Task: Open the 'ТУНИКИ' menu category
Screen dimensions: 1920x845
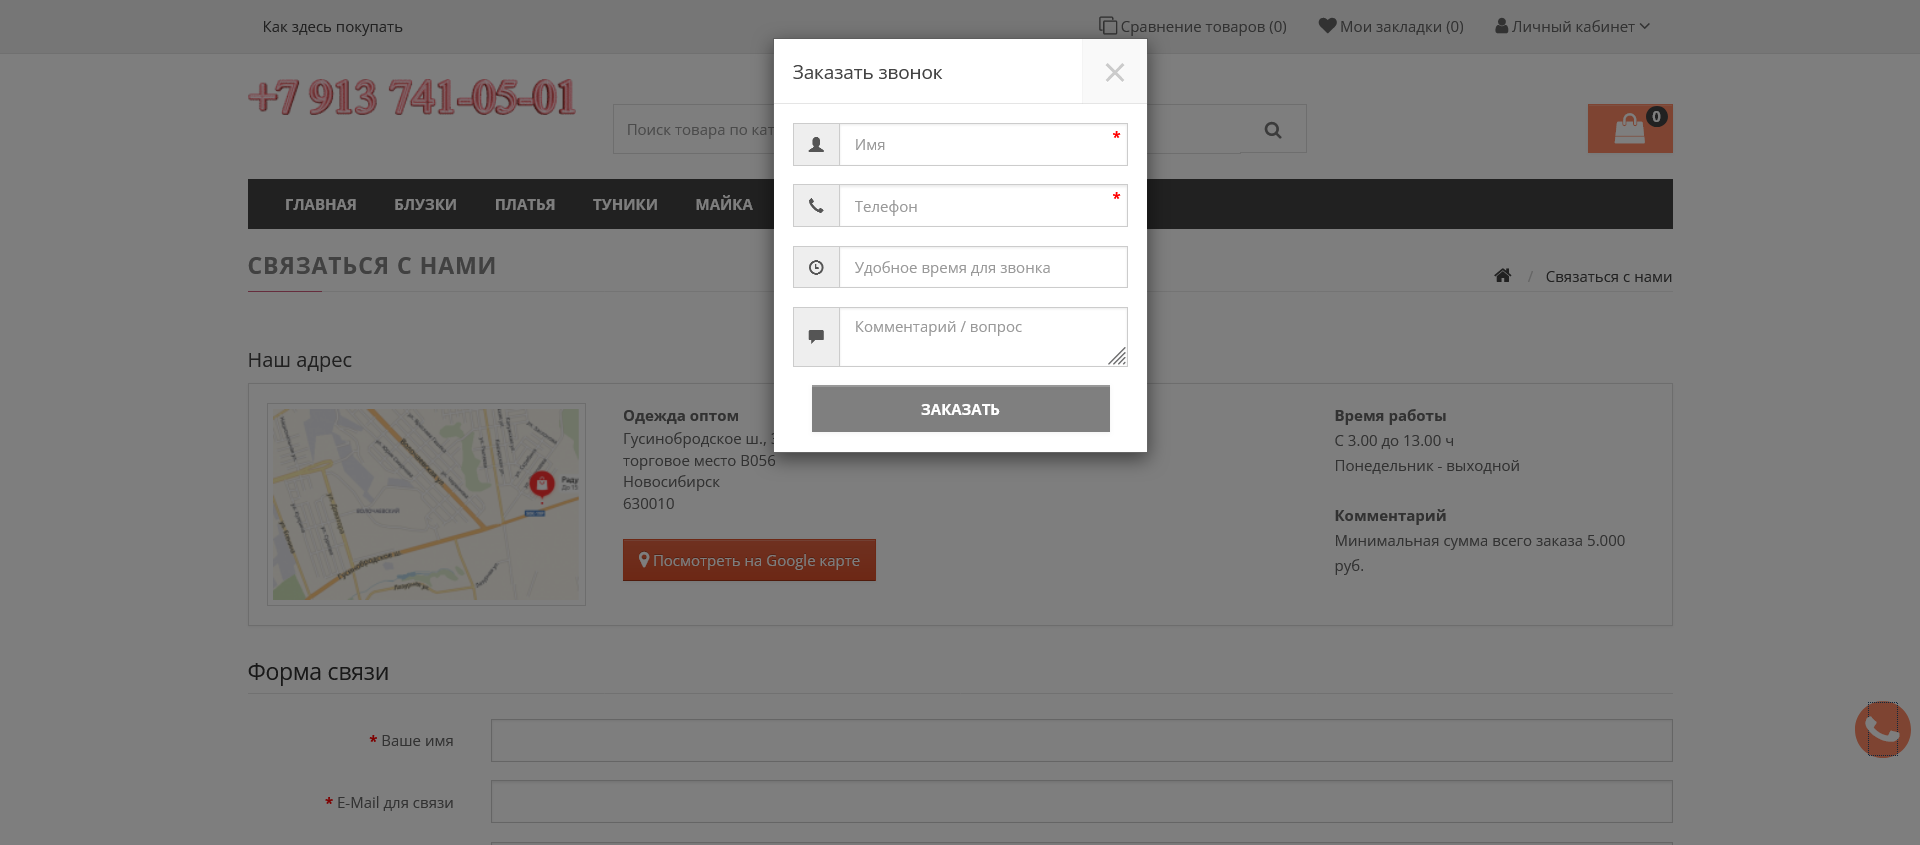Action: point(625,205)
